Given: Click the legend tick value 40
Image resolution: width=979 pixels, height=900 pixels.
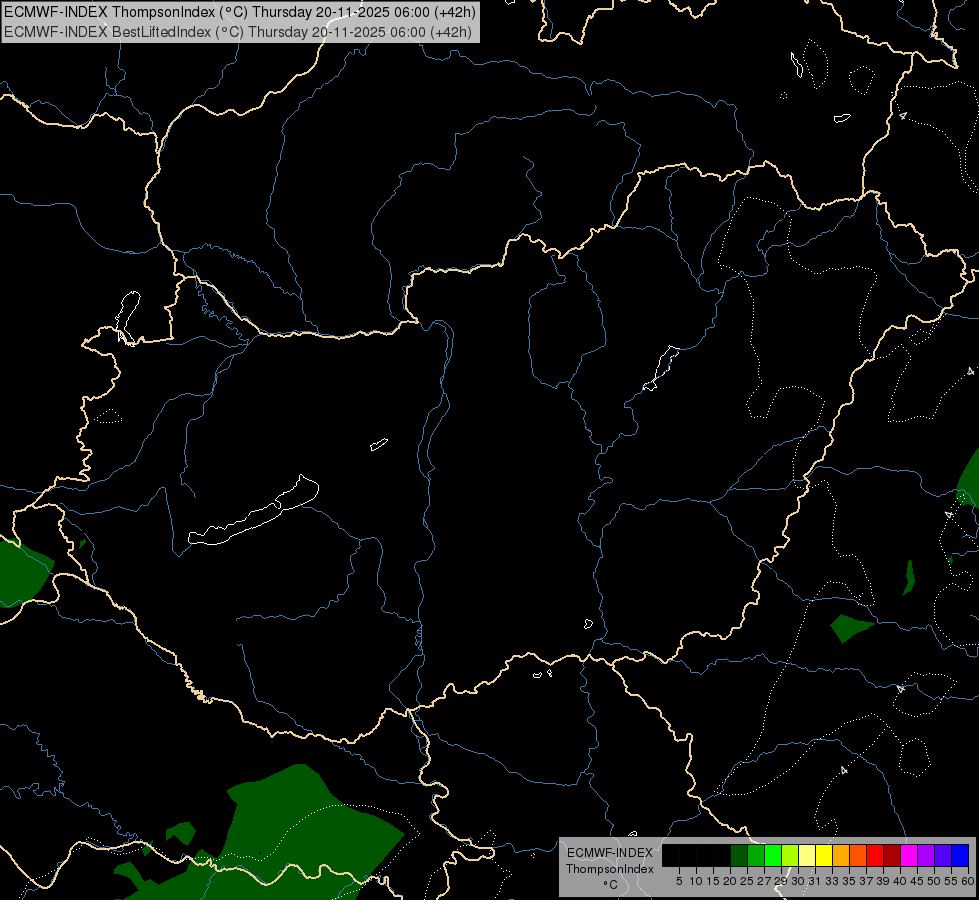Looking at the screenshot, I should coord(900,881).
